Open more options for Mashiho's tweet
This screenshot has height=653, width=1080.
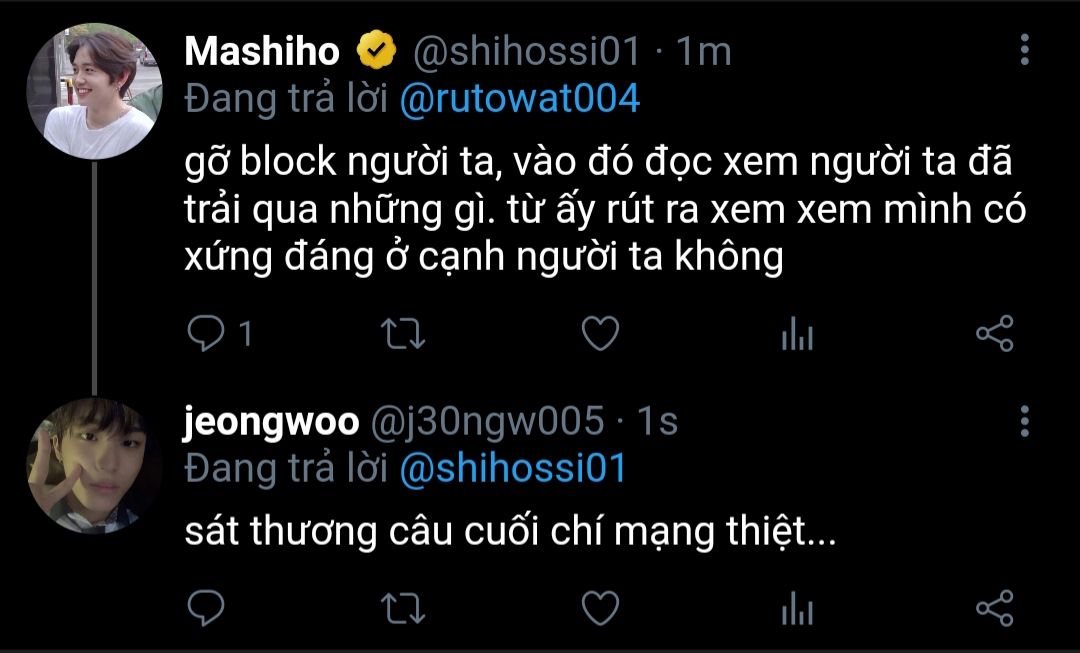[x=1025, y=50]
